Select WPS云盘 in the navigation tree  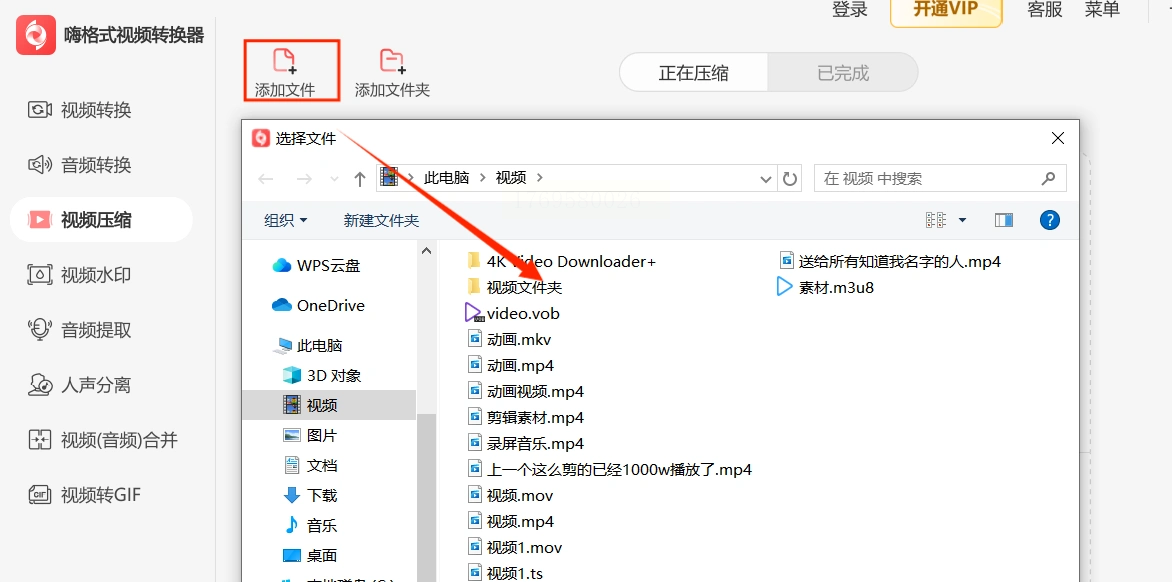coord(315,265)
